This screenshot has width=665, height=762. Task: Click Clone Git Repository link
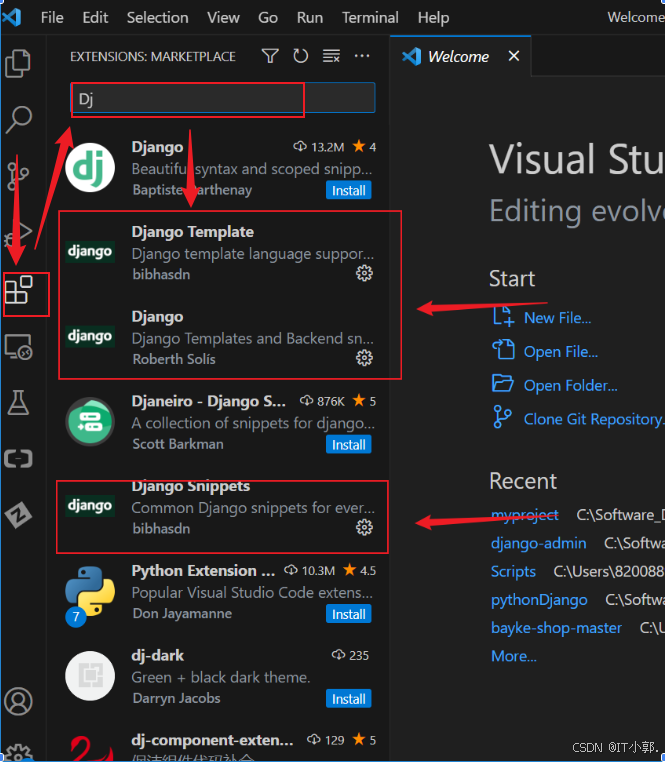593,419
